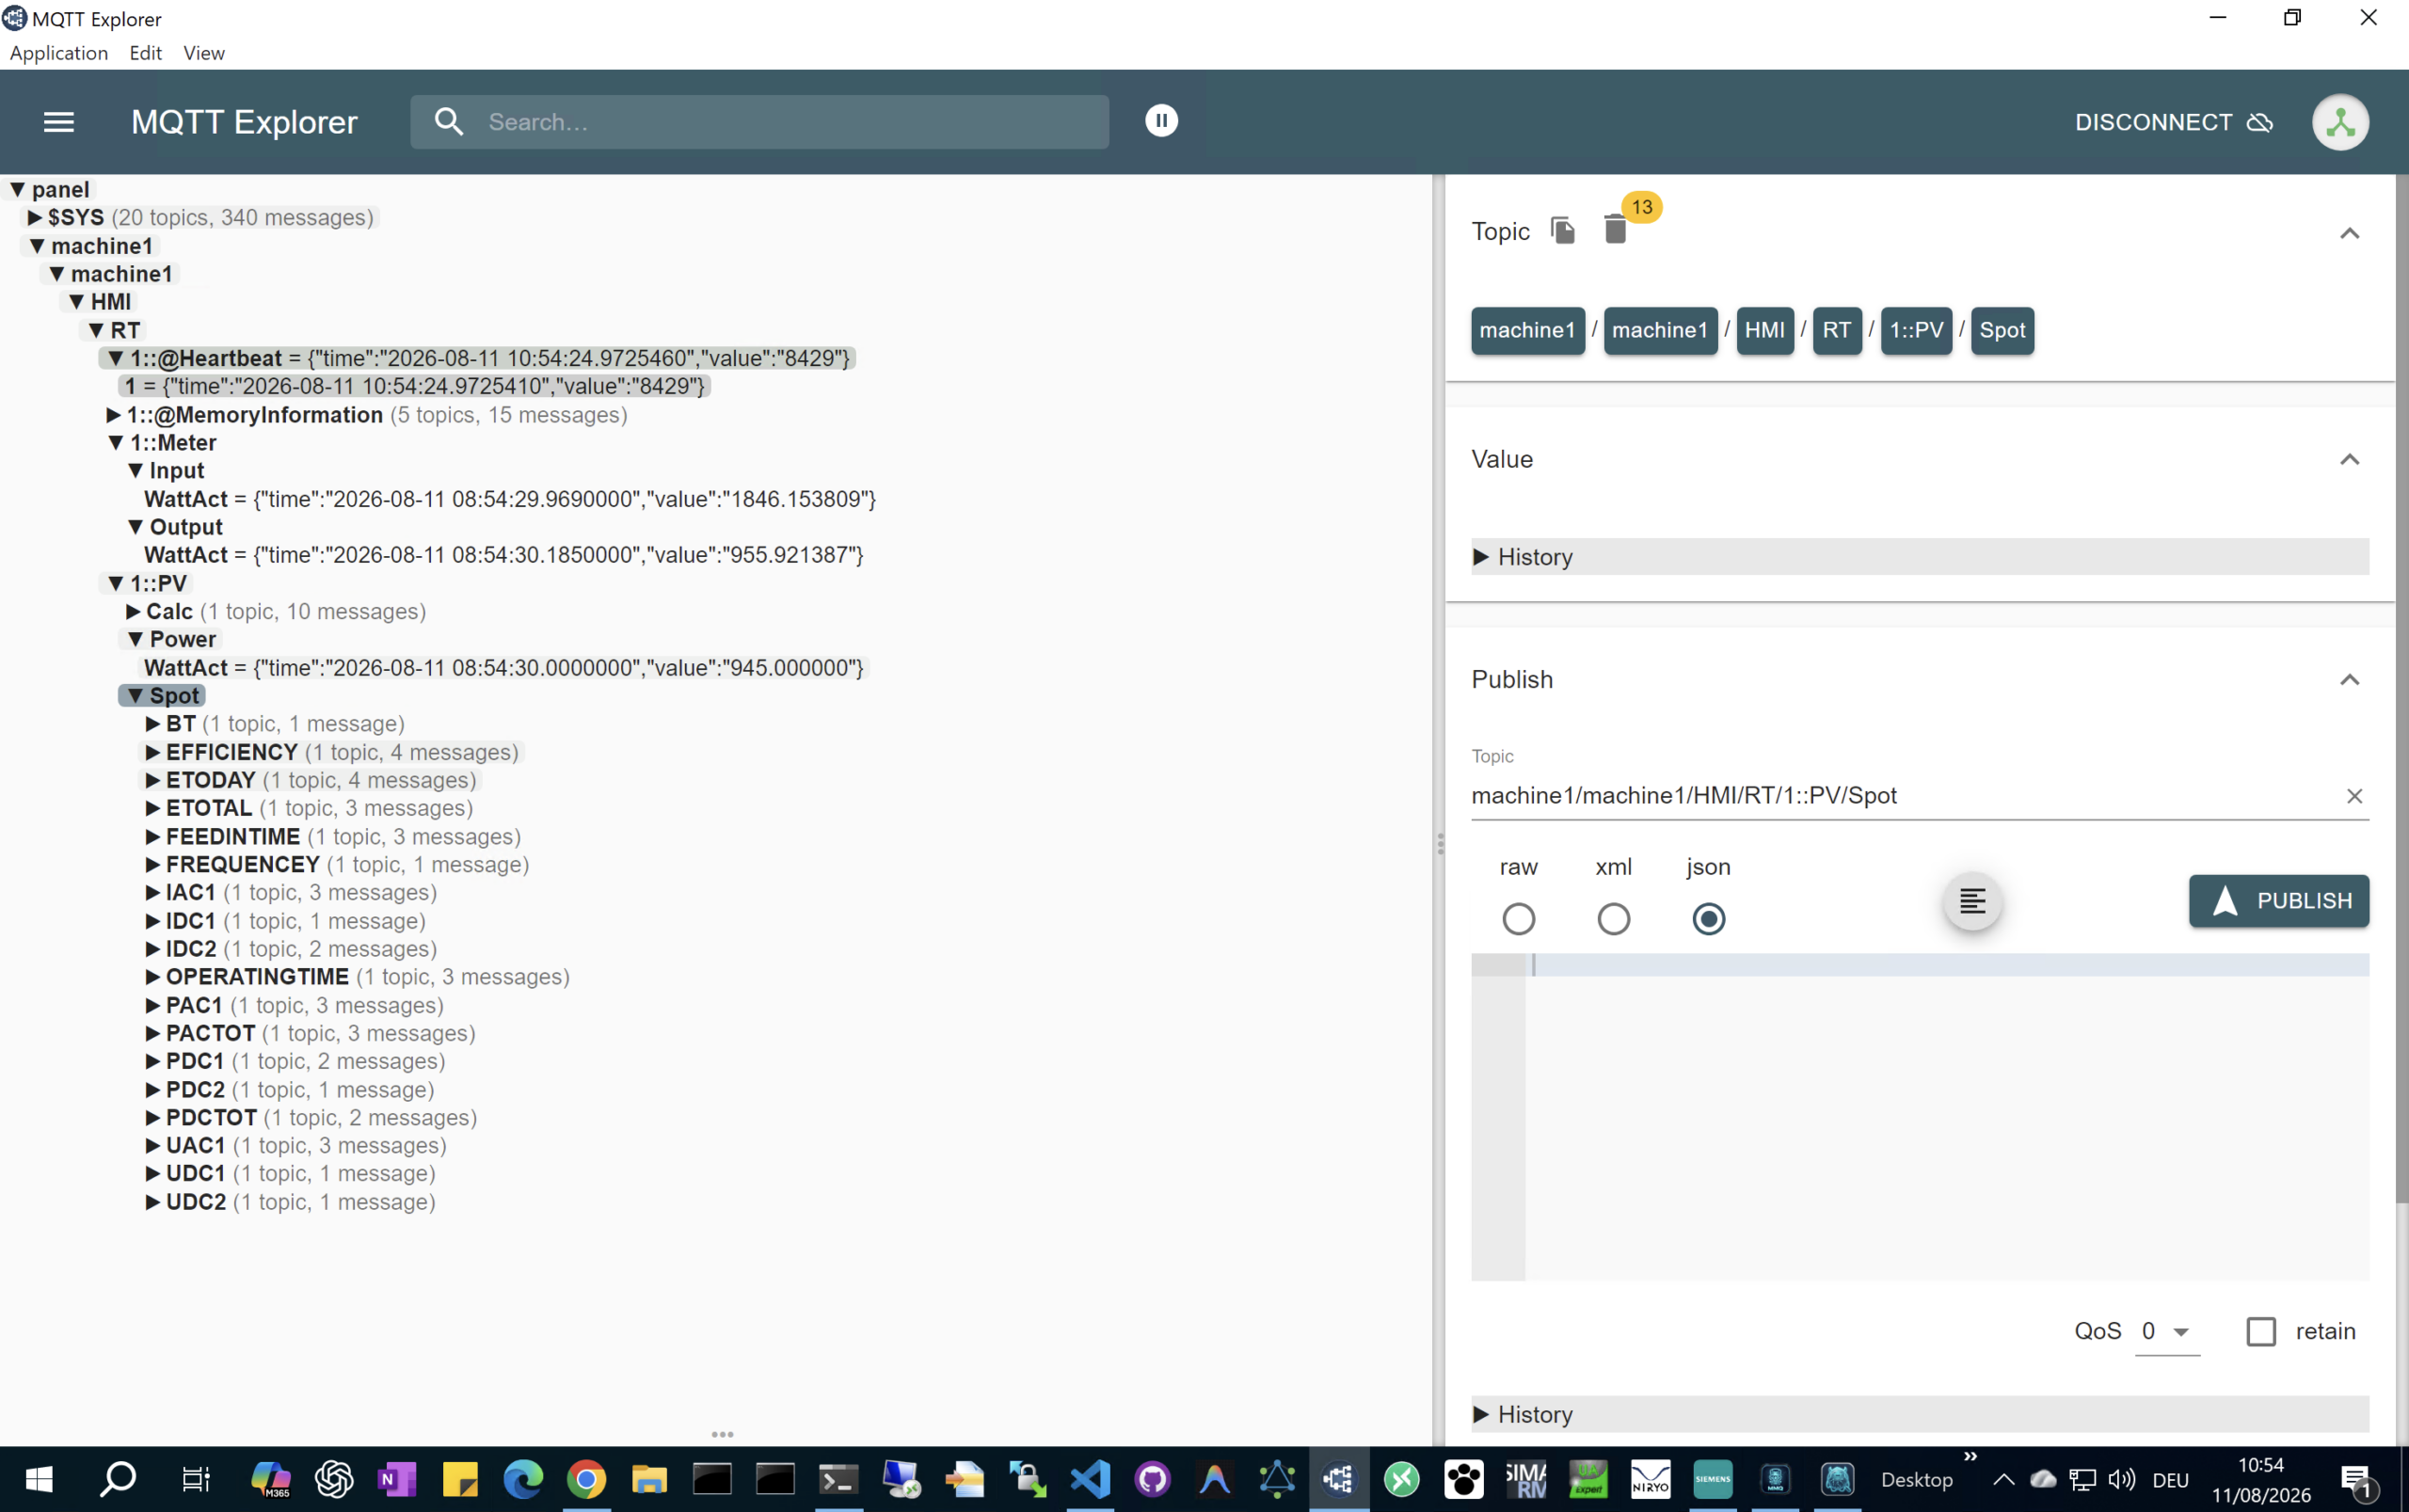Click the search magnifier icon
Screen dimensions: 2409x1512
click(x=449, y=122)
